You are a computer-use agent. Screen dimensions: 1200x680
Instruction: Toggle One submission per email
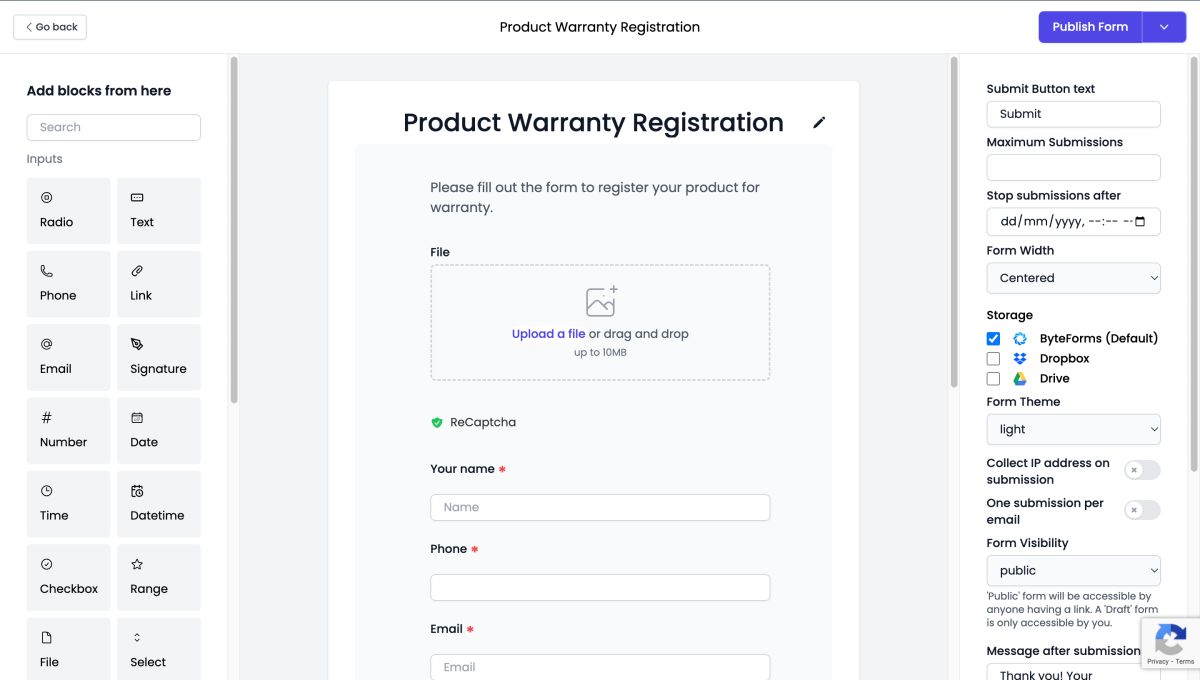1142,510
